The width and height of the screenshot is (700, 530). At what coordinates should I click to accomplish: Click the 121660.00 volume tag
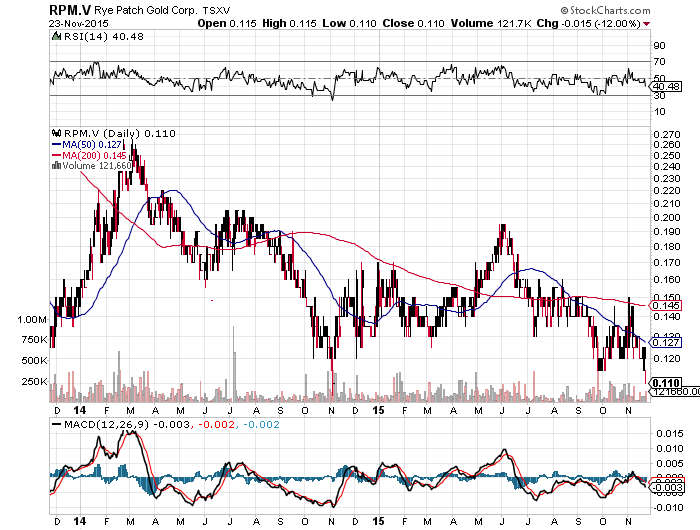[x=675, y=392]
